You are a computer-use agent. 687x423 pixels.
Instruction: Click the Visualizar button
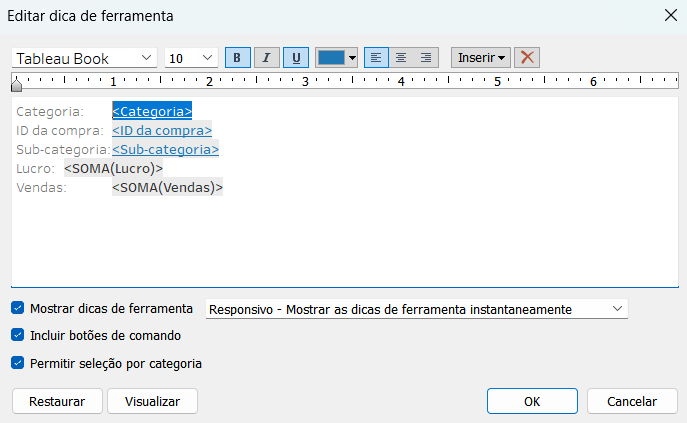152,401
